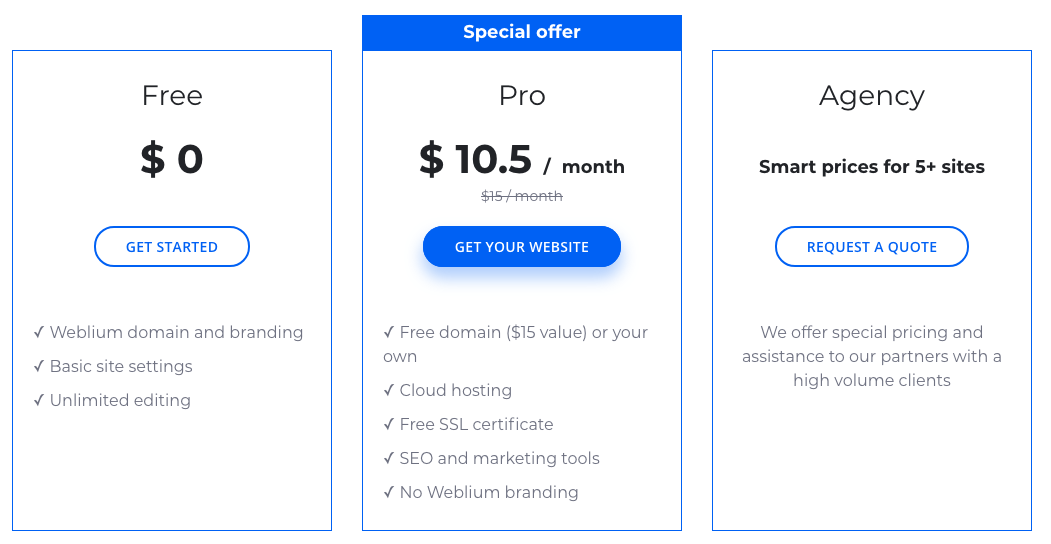Click checkmark beside Cloud hosting
1051x544 pixels.
pyautogui.click(x=389, y=391)
